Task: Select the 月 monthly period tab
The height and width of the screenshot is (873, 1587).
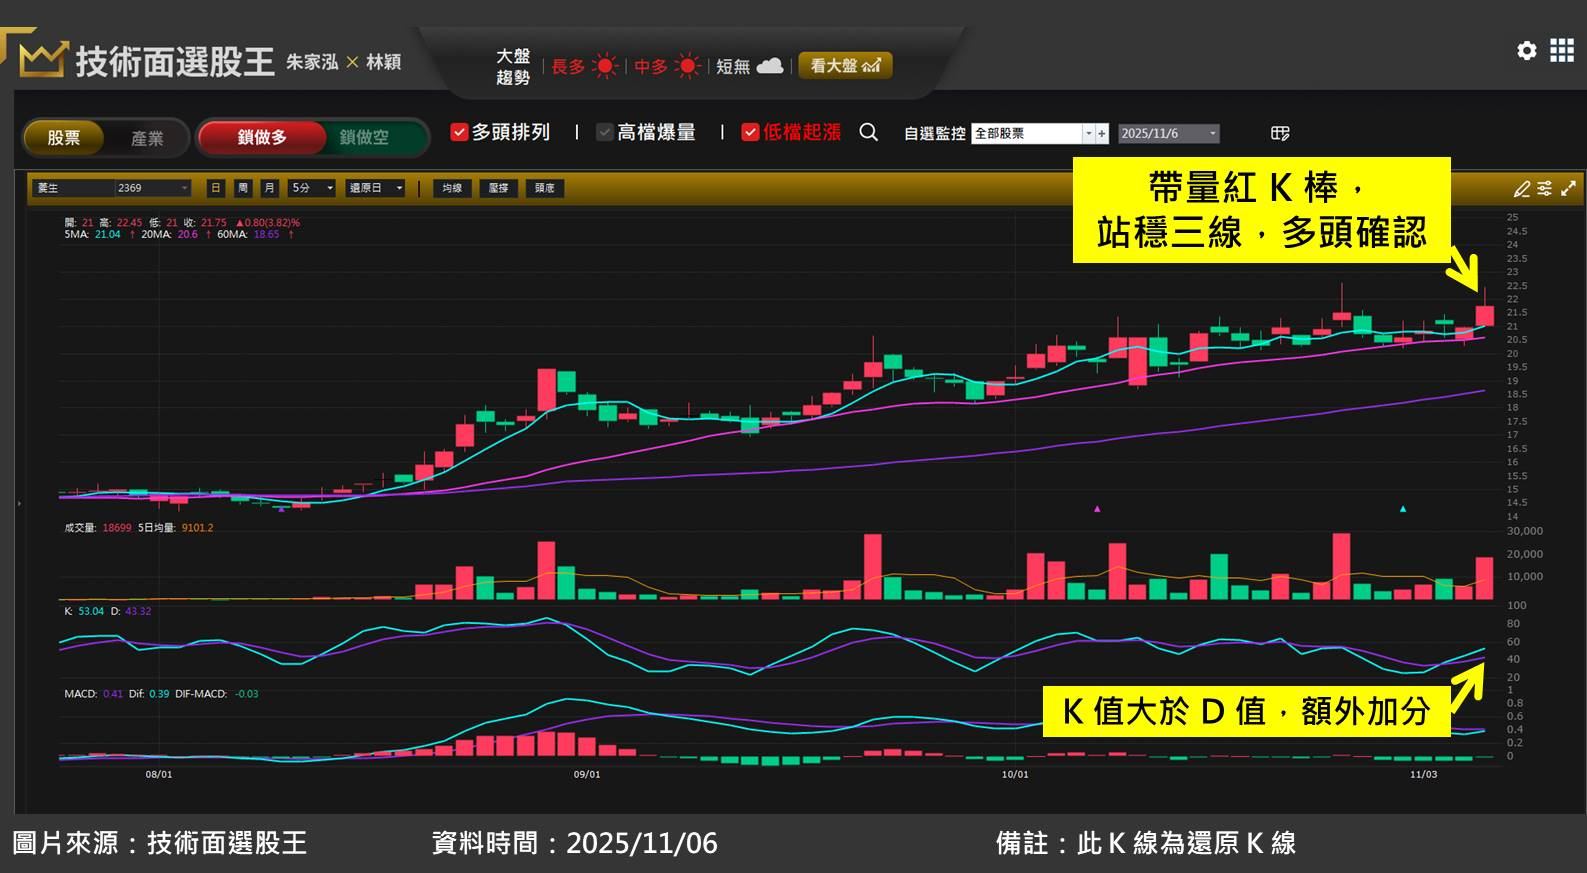Action: tap(269, 188)
